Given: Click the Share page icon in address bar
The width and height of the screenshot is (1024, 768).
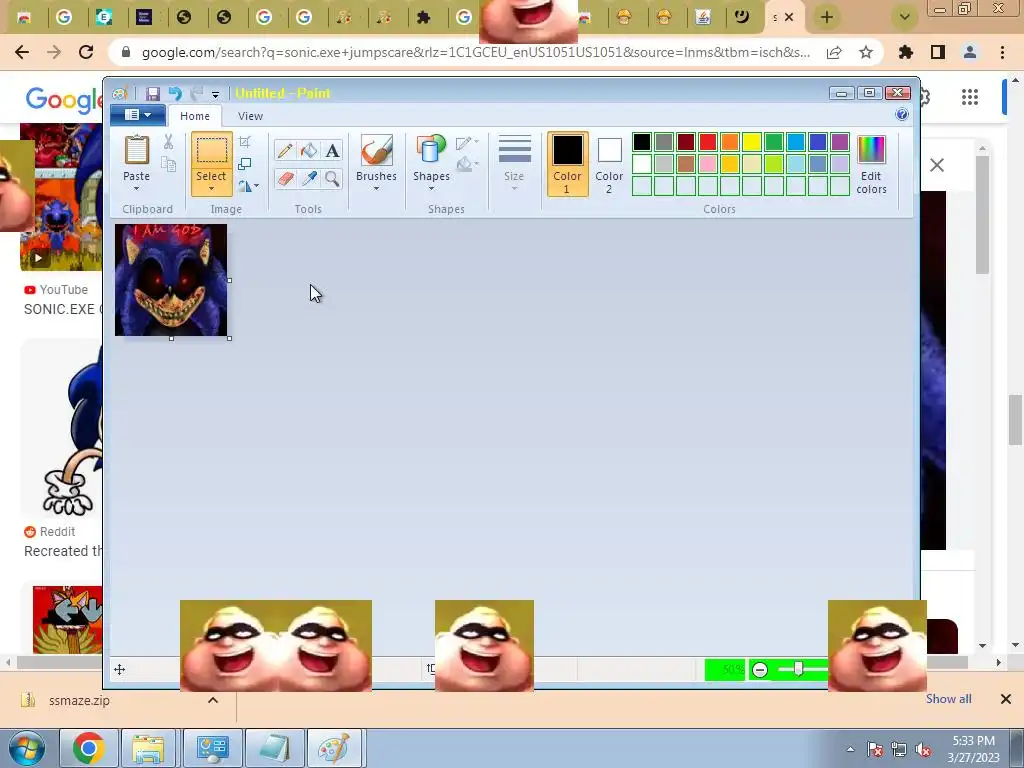Looking at the screenshot, I should (834, 52).
